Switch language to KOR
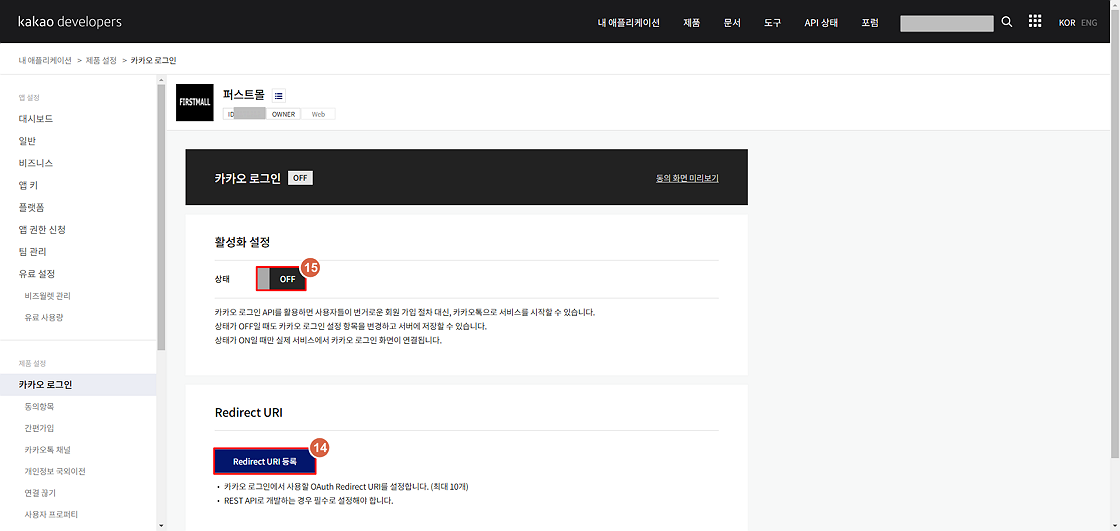Image resolution: width=1120 pixels, height=531 pixels. pyautogui.click(x=1067, y=23)
